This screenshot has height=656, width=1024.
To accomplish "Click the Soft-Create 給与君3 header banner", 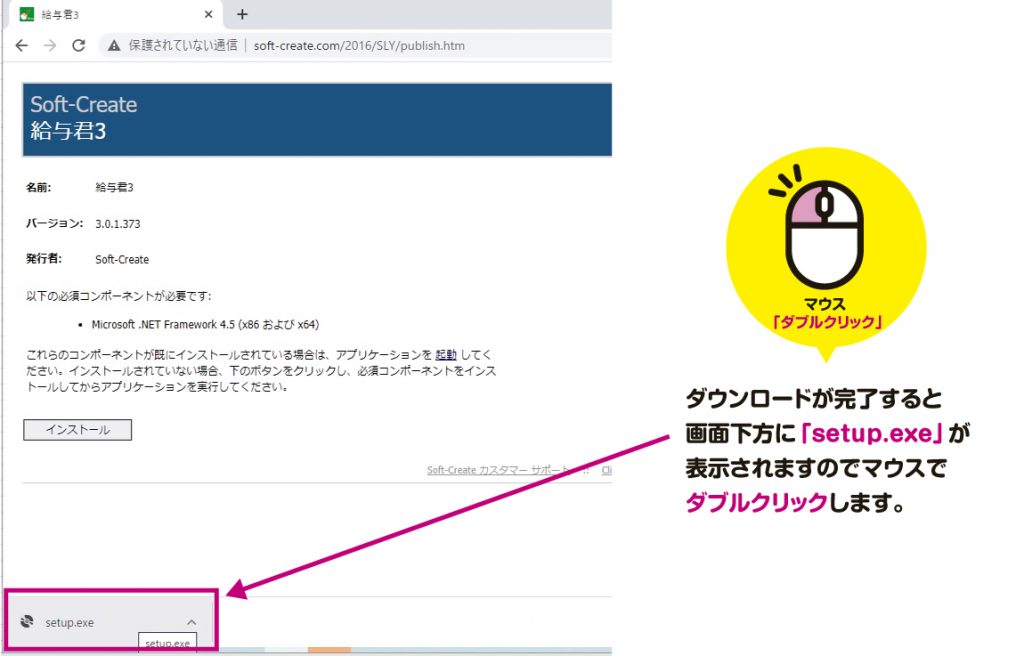I will click(317, 120).
